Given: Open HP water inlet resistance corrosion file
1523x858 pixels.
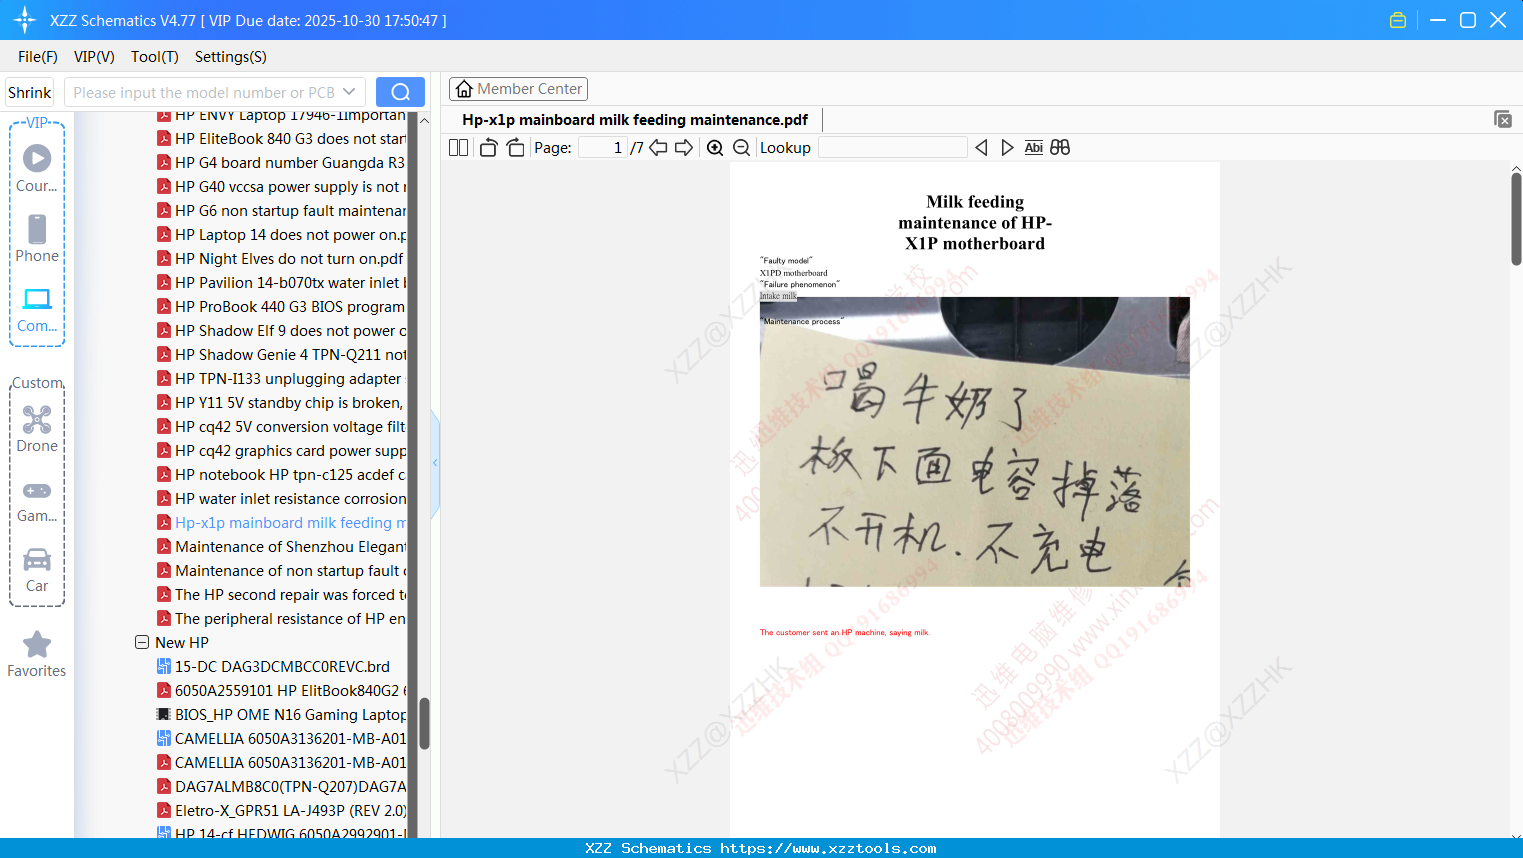Looking at the screenshot, I should [282, 499].
